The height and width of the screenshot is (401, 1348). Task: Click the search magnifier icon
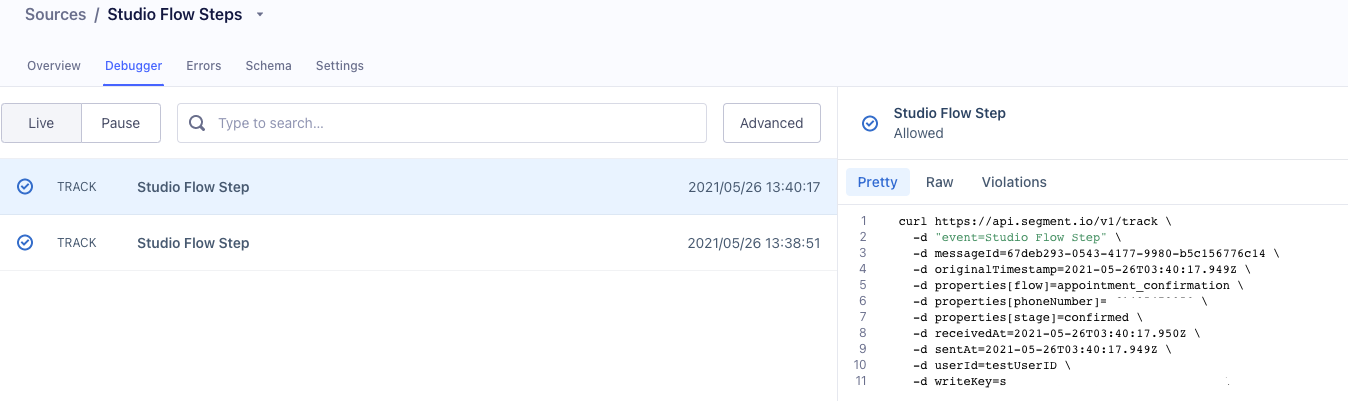197,123
